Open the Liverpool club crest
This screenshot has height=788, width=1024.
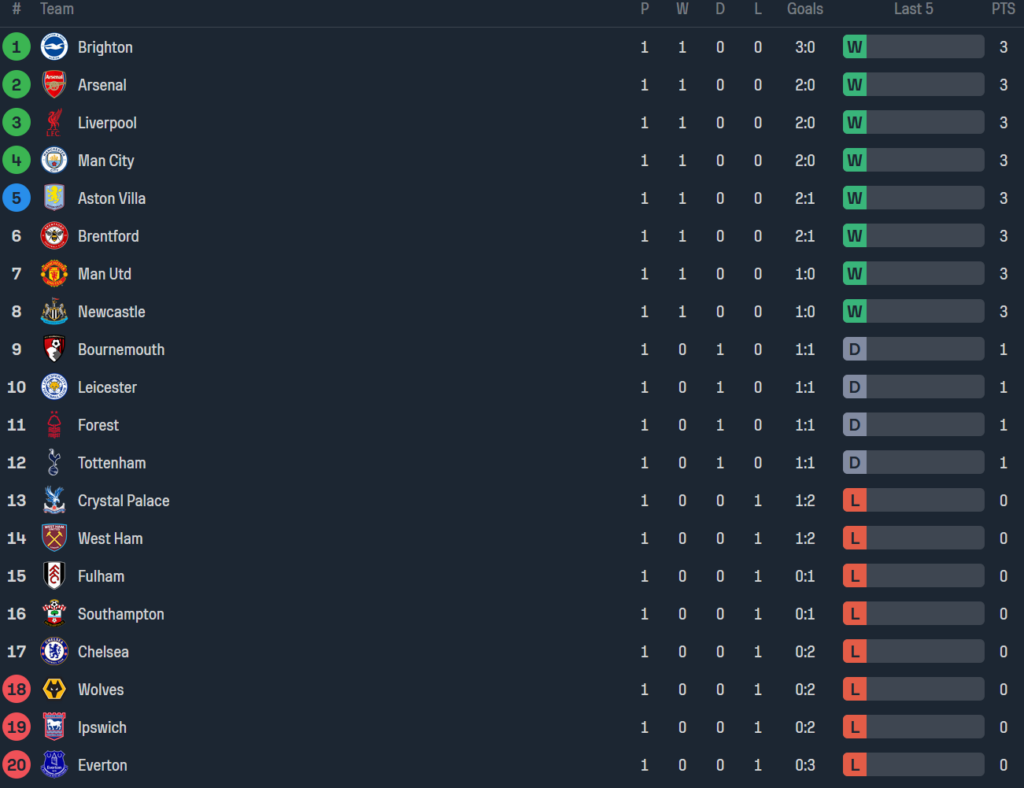pyautogui.click(x=54, y=123)
